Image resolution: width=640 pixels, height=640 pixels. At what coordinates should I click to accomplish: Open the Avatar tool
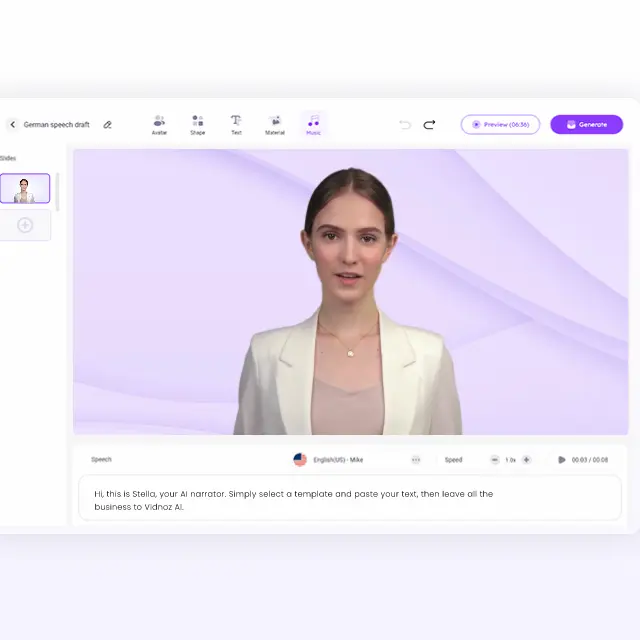point(159,124)
